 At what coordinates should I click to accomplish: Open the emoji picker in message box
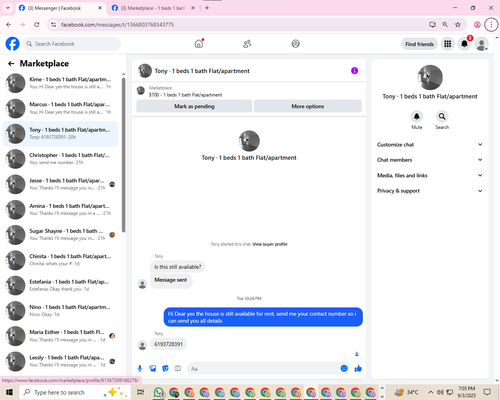point(344,368)
